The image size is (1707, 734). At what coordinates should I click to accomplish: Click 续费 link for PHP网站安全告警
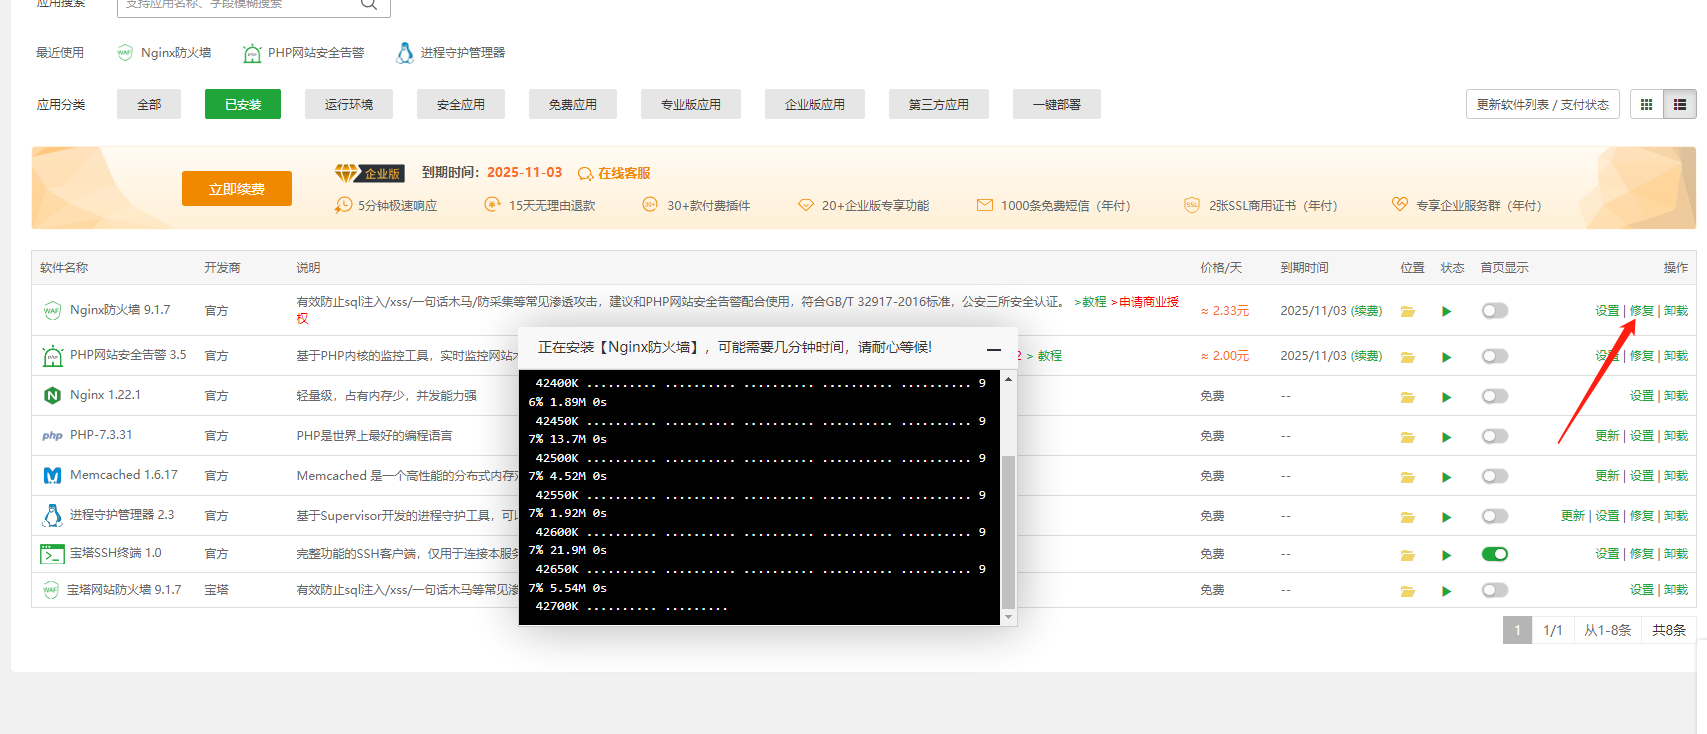pos(1366,356)
